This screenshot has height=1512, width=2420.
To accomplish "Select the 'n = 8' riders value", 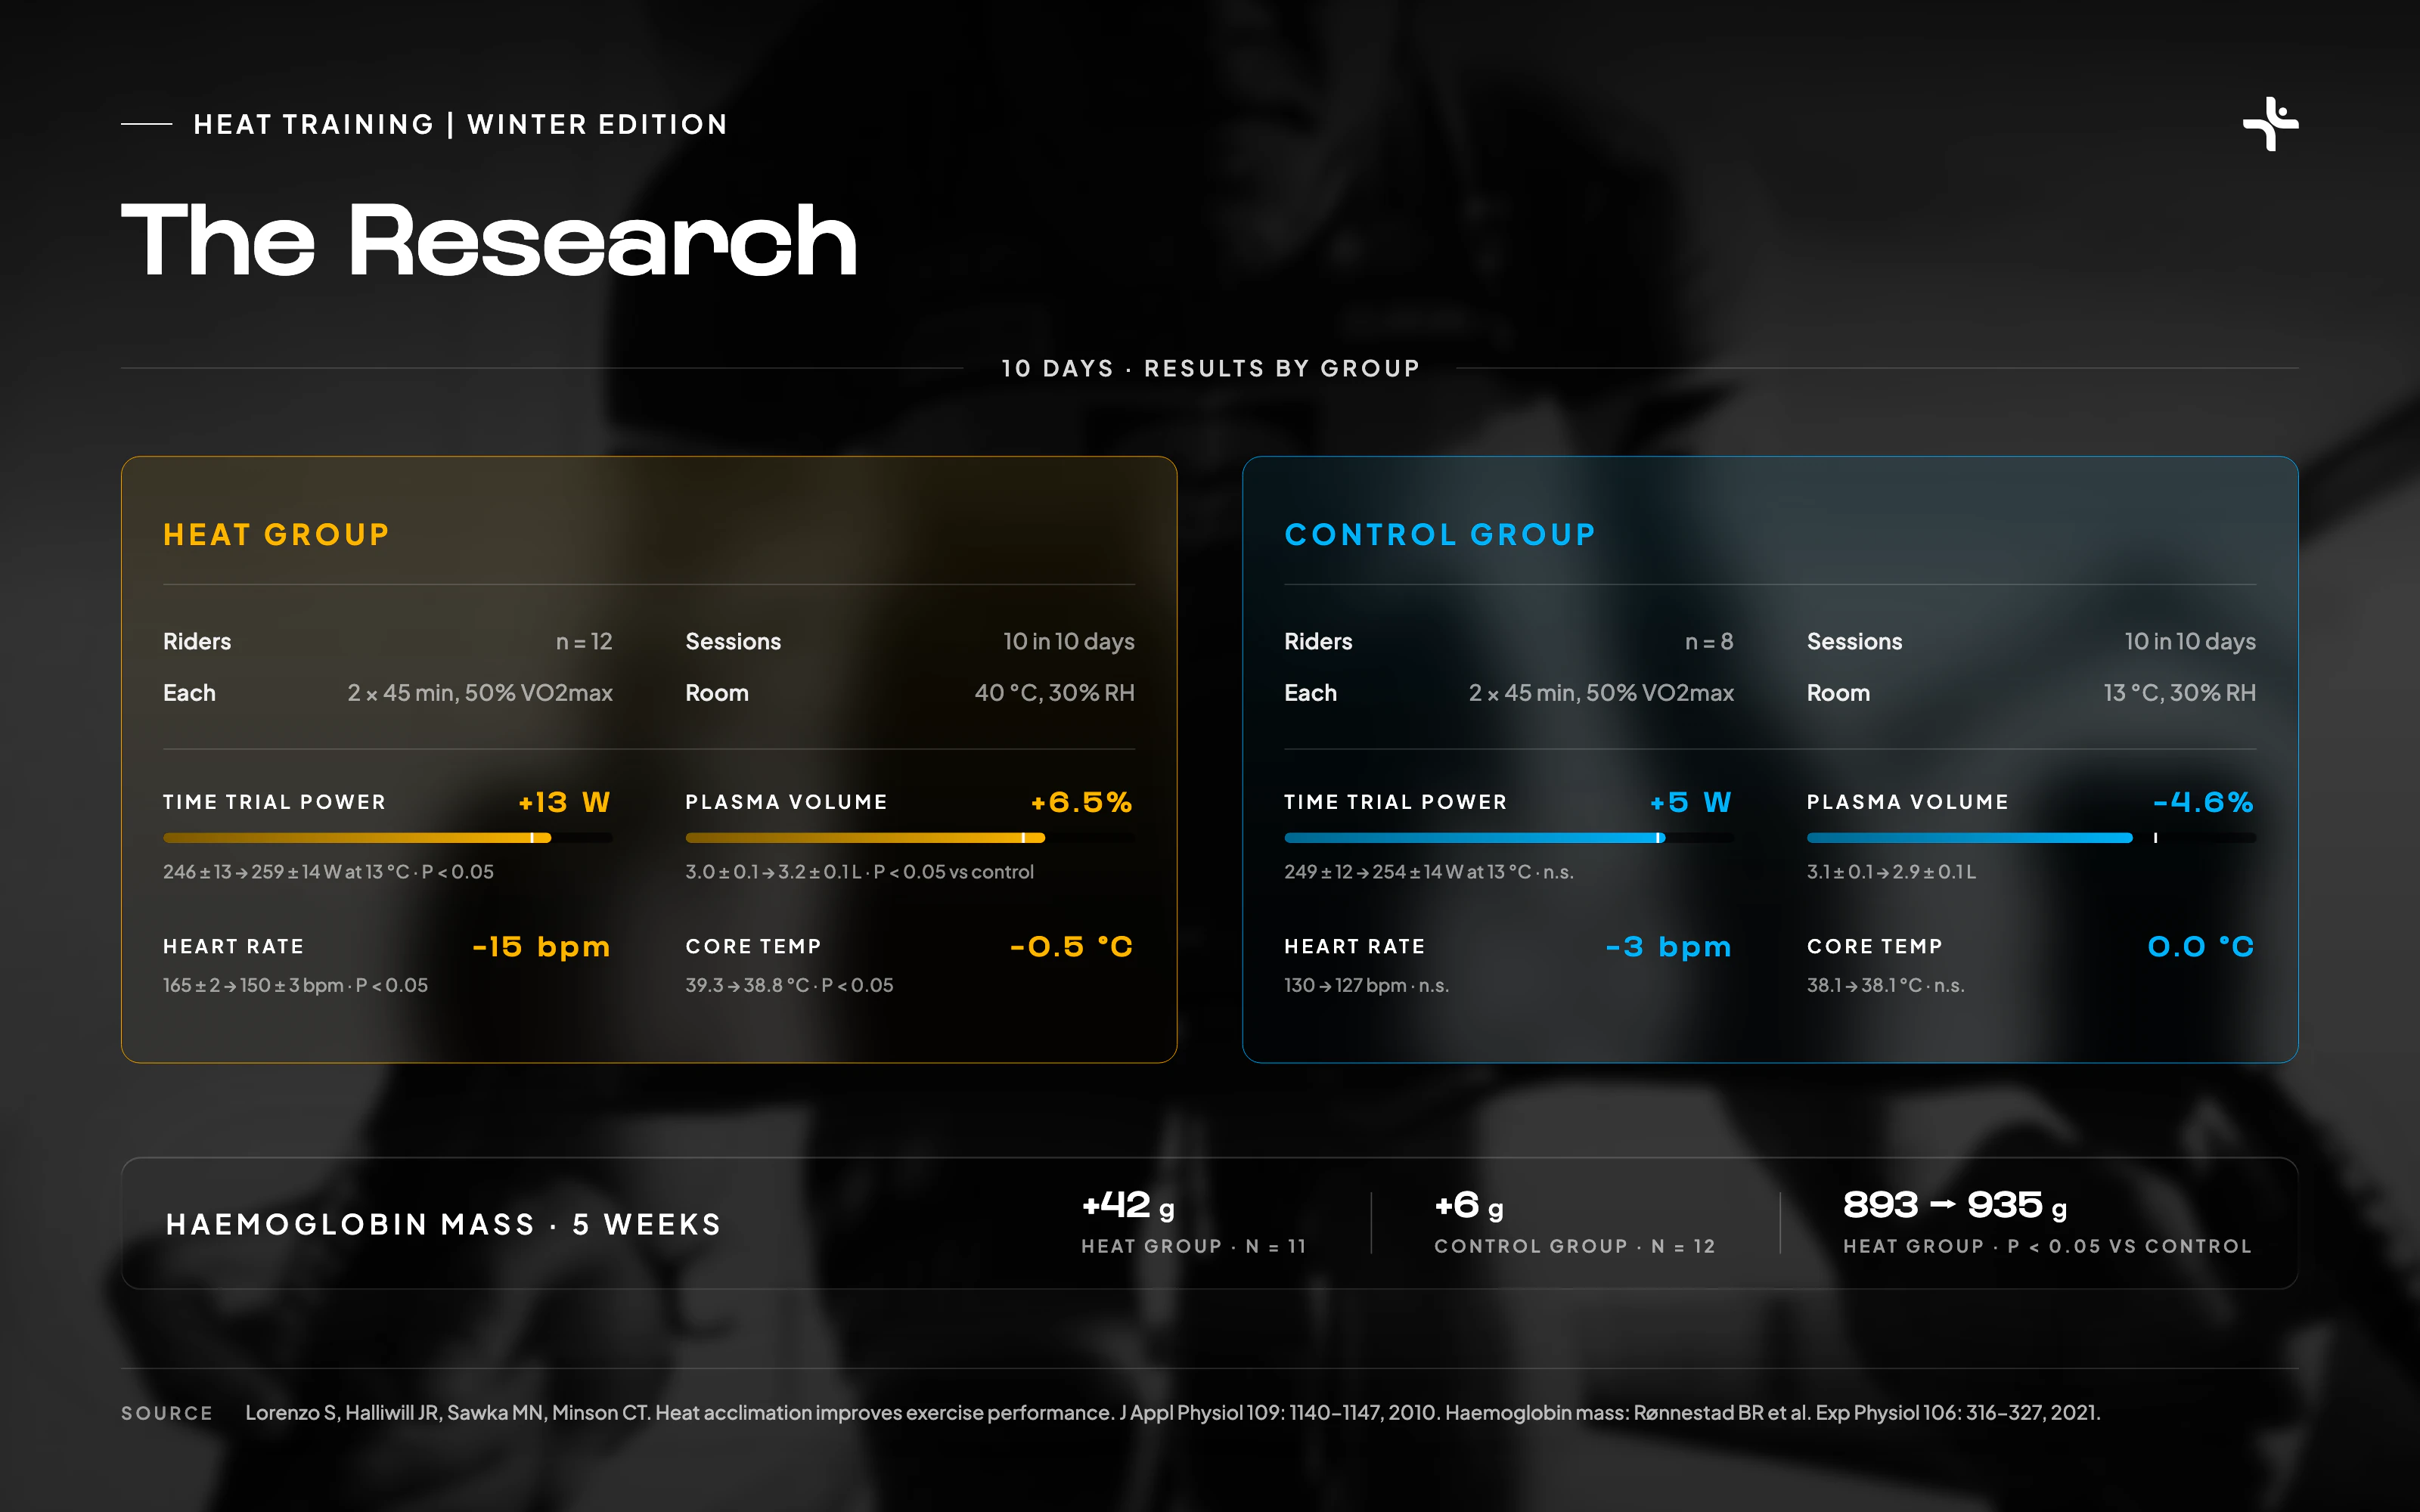I will (x=1709, y=642).
